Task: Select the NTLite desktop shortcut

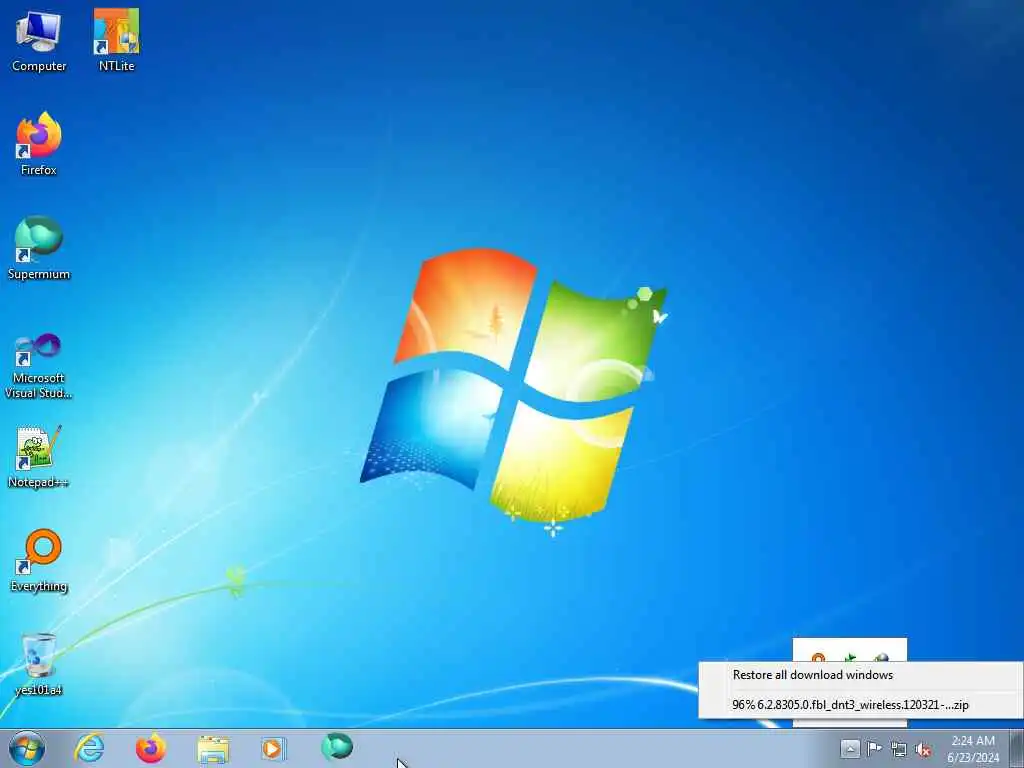Action: [116, 40]
